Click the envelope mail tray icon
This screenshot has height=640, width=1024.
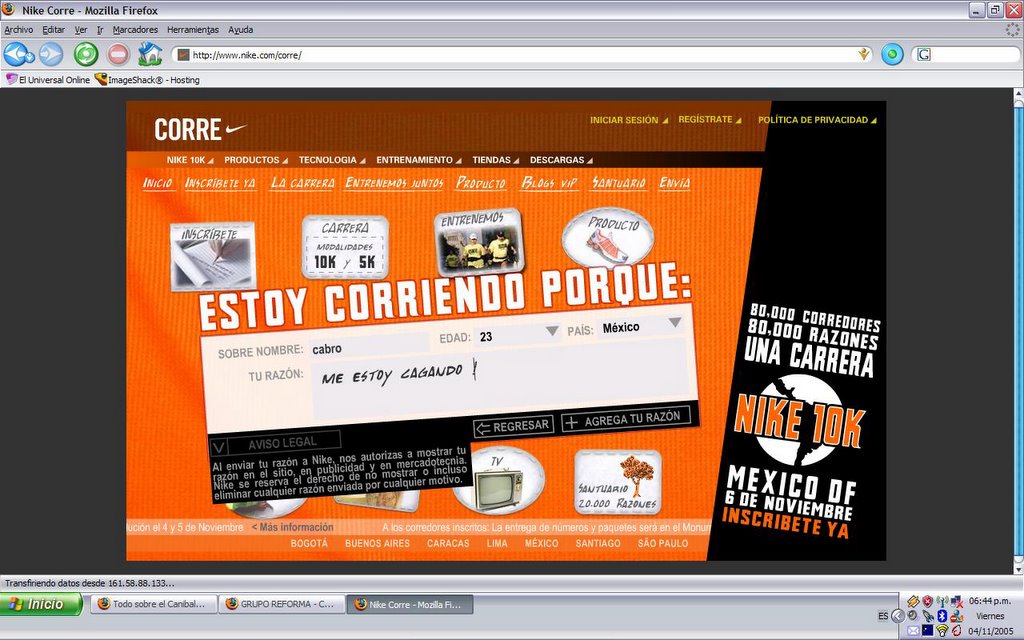pos(913,631)
